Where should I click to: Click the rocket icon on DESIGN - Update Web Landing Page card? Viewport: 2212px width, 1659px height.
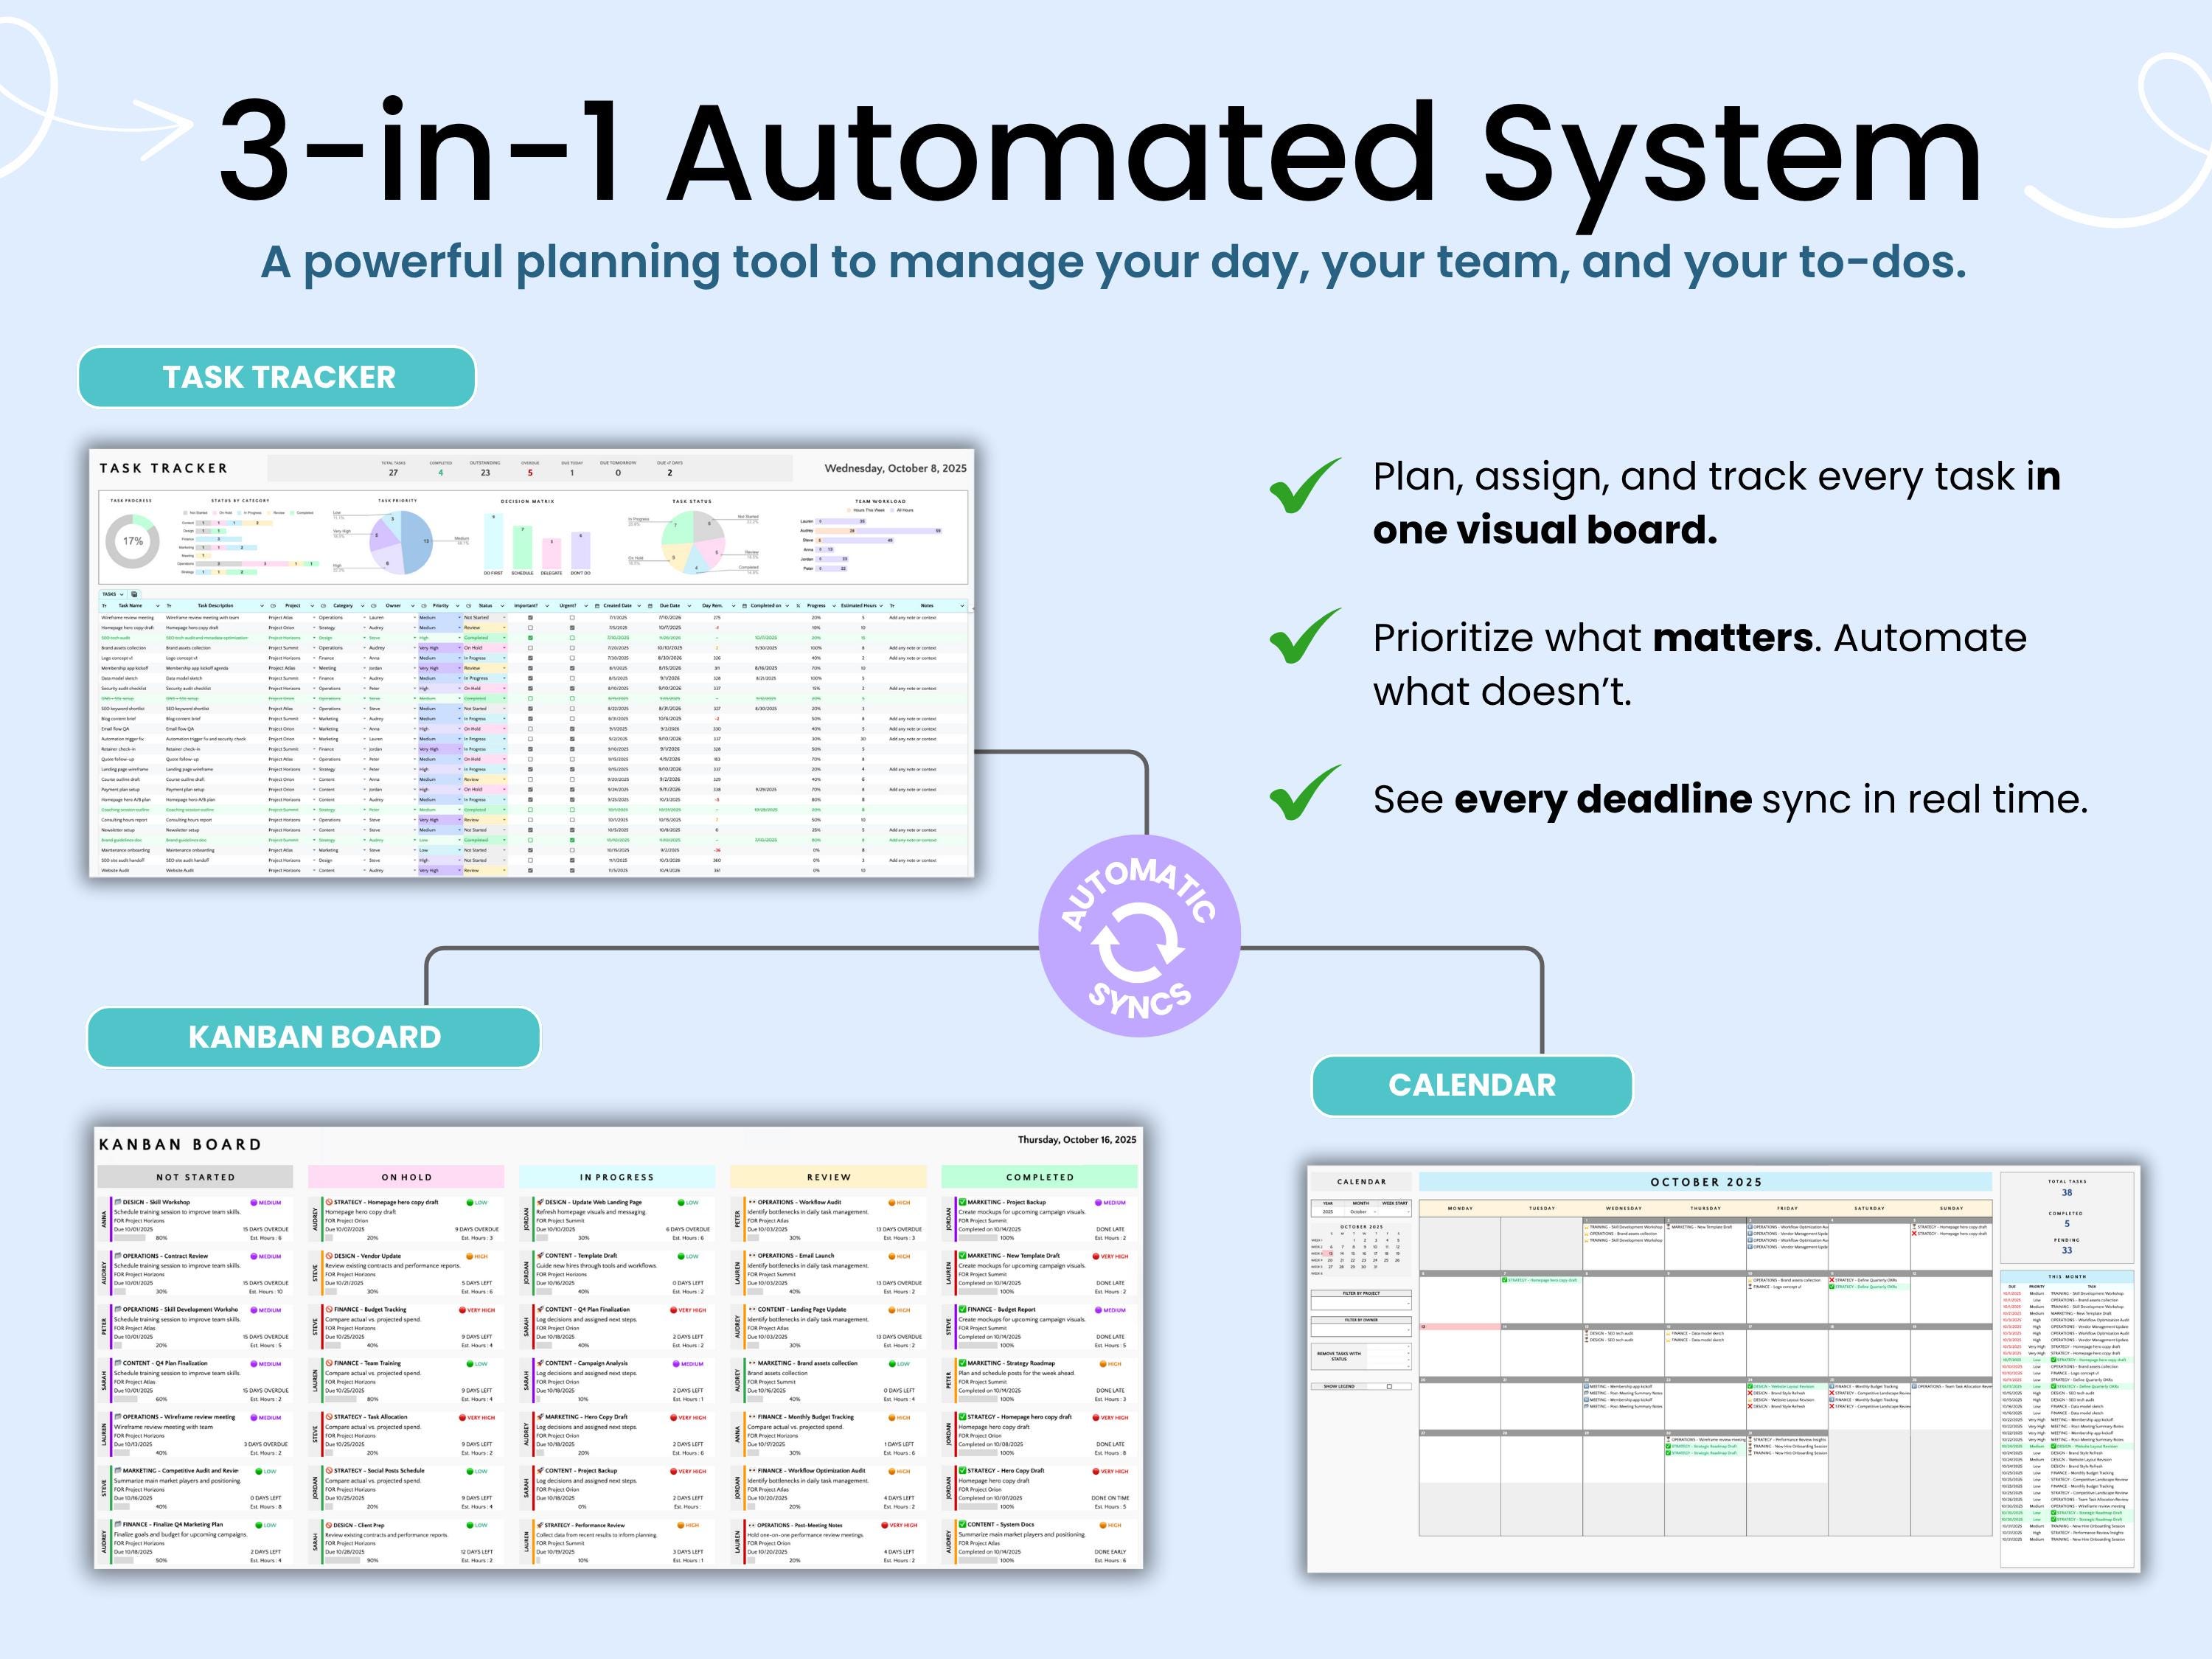pyautogui.click(x=540, y=1202)
